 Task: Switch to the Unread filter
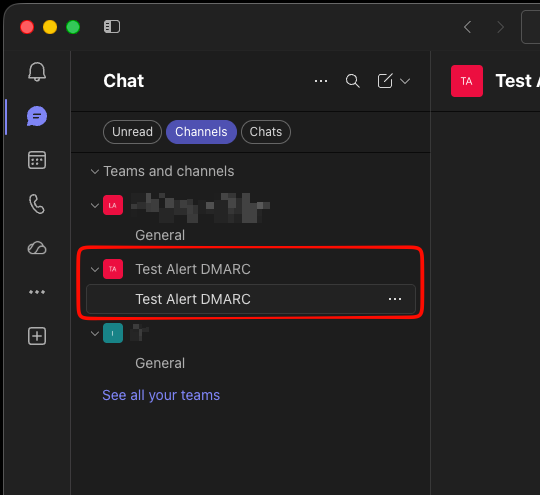click(132, 132)
